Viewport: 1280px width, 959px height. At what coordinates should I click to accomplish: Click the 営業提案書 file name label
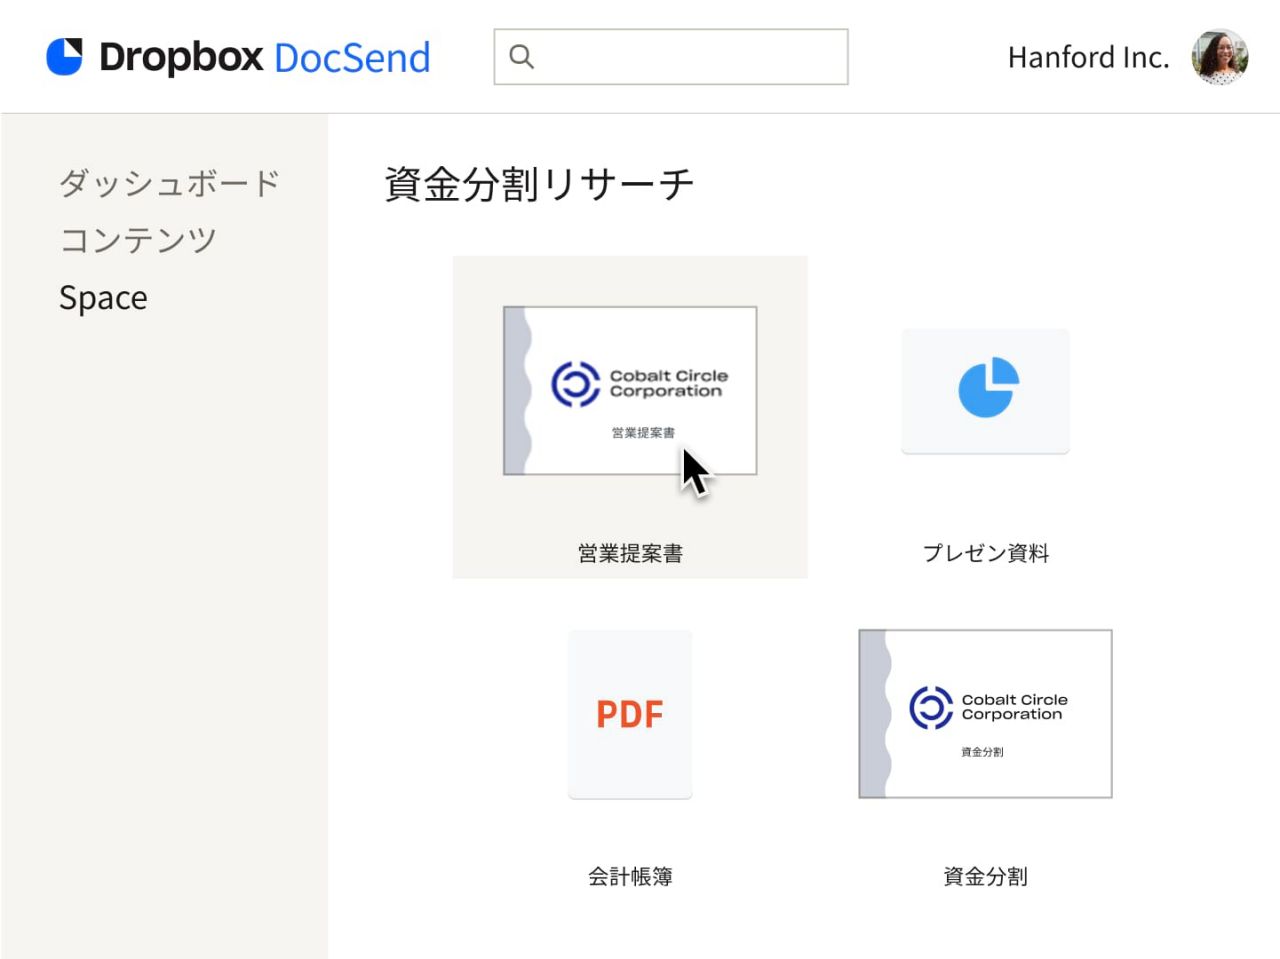pos(630,553)
